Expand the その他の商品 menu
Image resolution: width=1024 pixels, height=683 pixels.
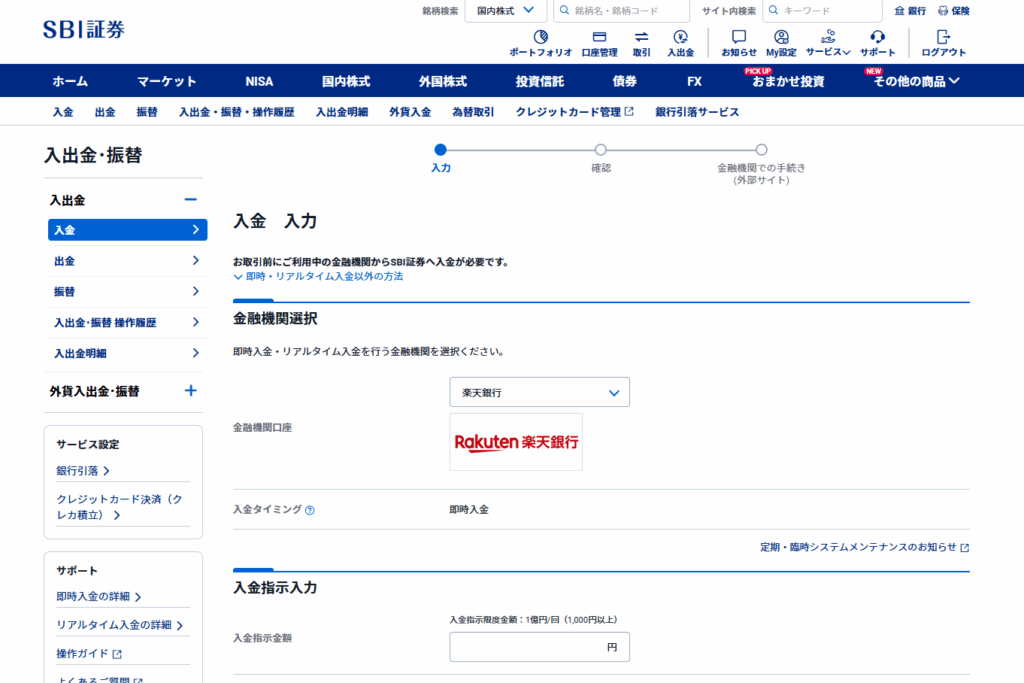(917, 81)
